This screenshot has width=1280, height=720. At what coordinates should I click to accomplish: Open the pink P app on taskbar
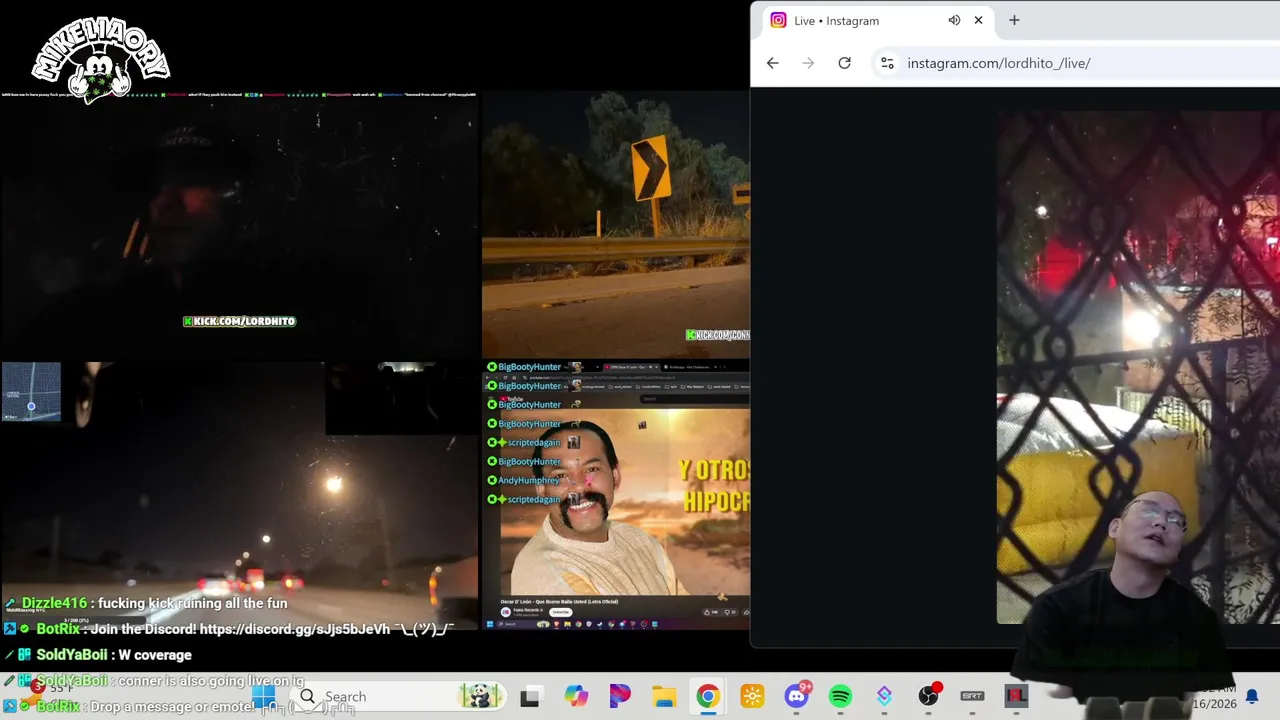(620, 696)
